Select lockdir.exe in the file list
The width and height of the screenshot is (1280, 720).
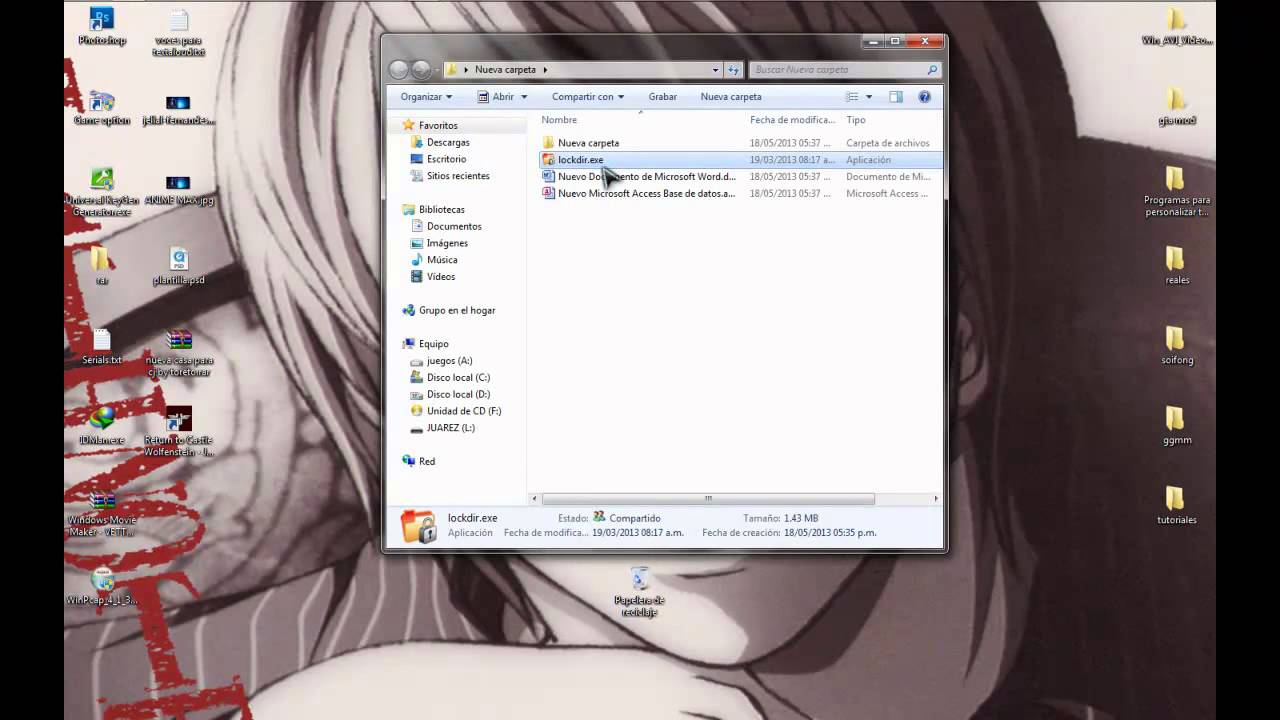click(740, 160)
